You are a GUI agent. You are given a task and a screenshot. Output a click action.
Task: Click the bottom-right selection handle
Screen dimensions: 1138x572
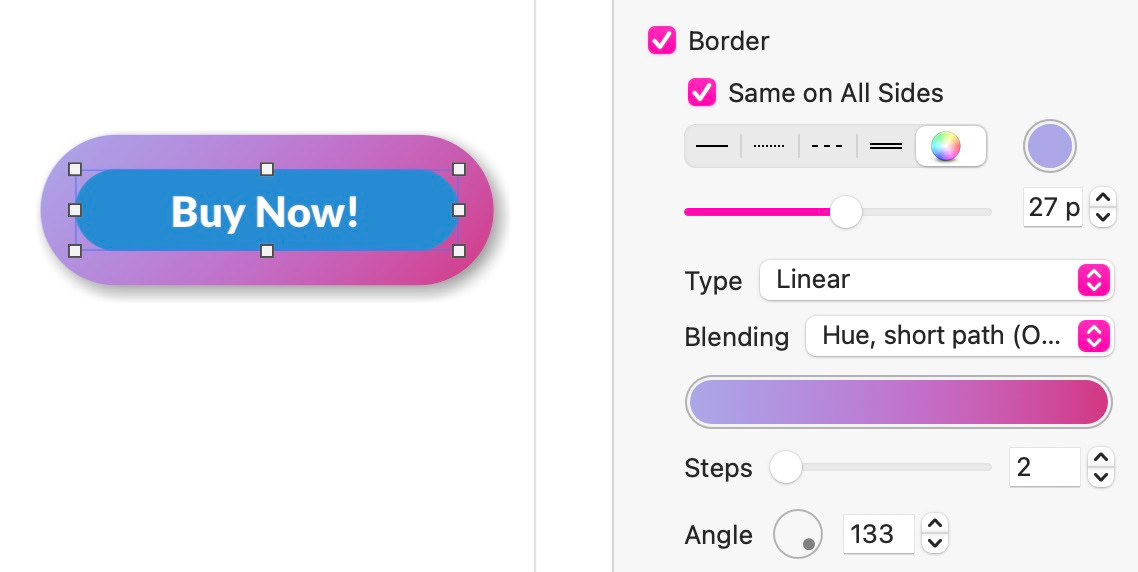click(459, 251)
